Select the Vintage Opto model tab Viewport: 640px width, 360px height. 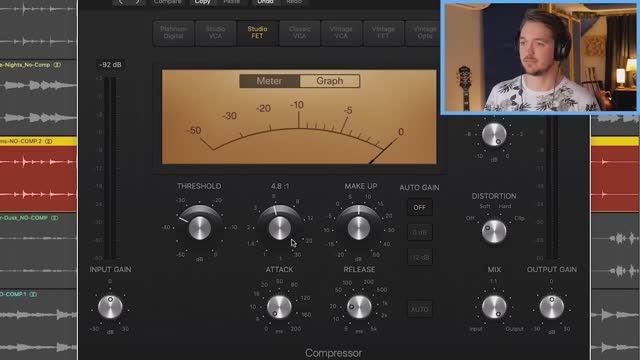click(x=423, y=33)
